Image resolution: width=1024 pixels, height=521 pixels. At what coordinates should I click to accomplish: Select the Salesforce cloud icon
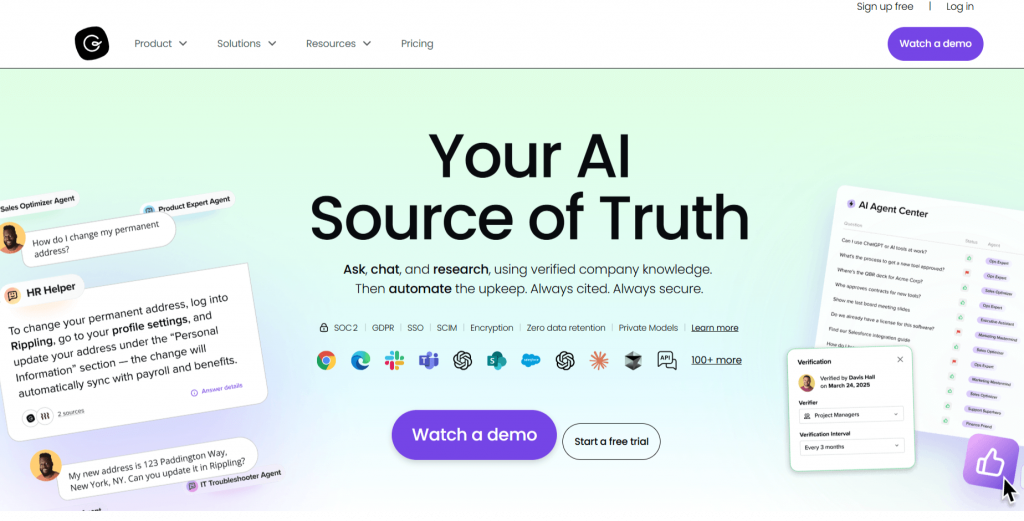coord(531,360)
